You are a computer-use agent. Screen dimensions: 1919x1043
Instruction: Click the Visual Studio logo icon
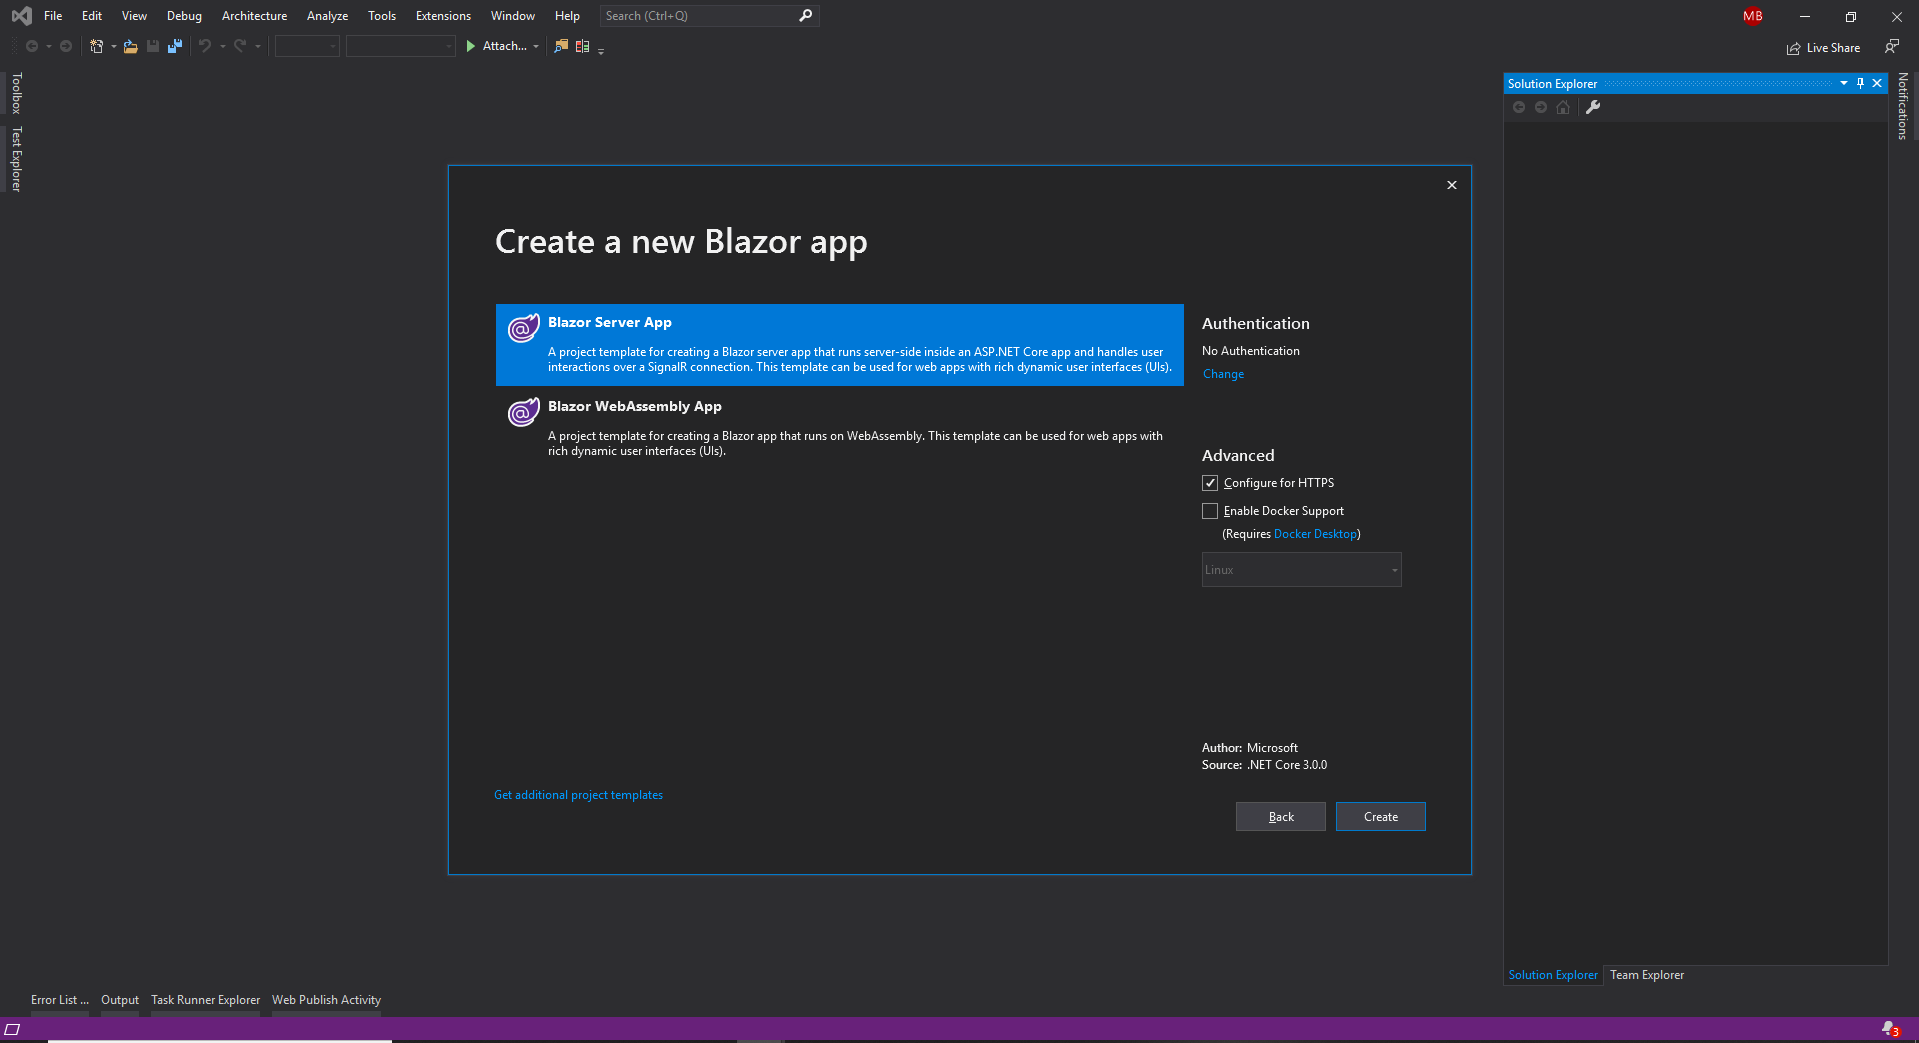click(21, 16)
